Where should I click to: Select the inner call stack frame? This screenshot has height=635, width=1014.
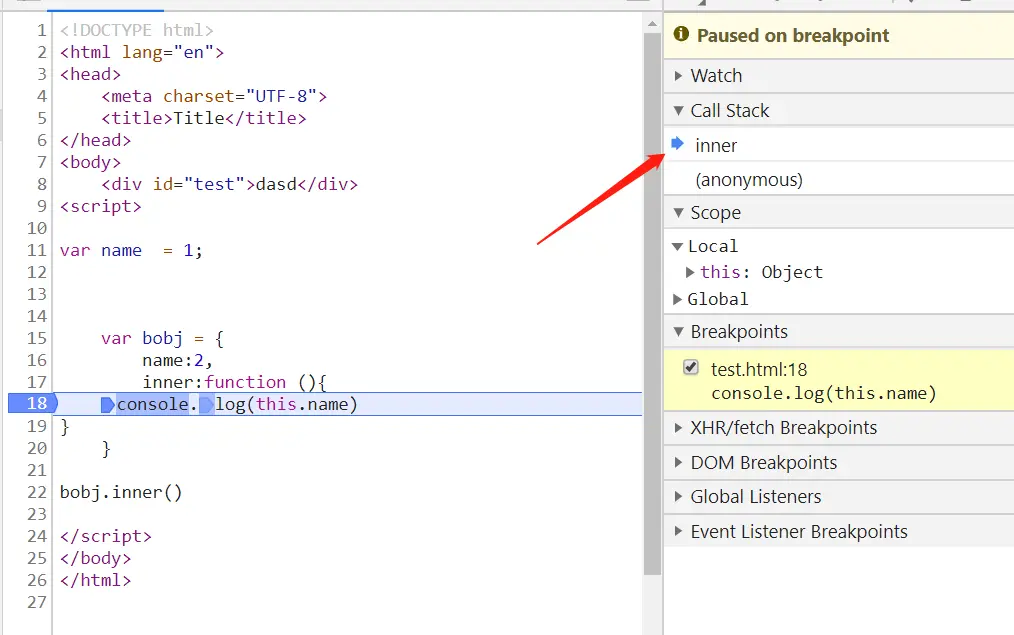click(x=839, y=145)
